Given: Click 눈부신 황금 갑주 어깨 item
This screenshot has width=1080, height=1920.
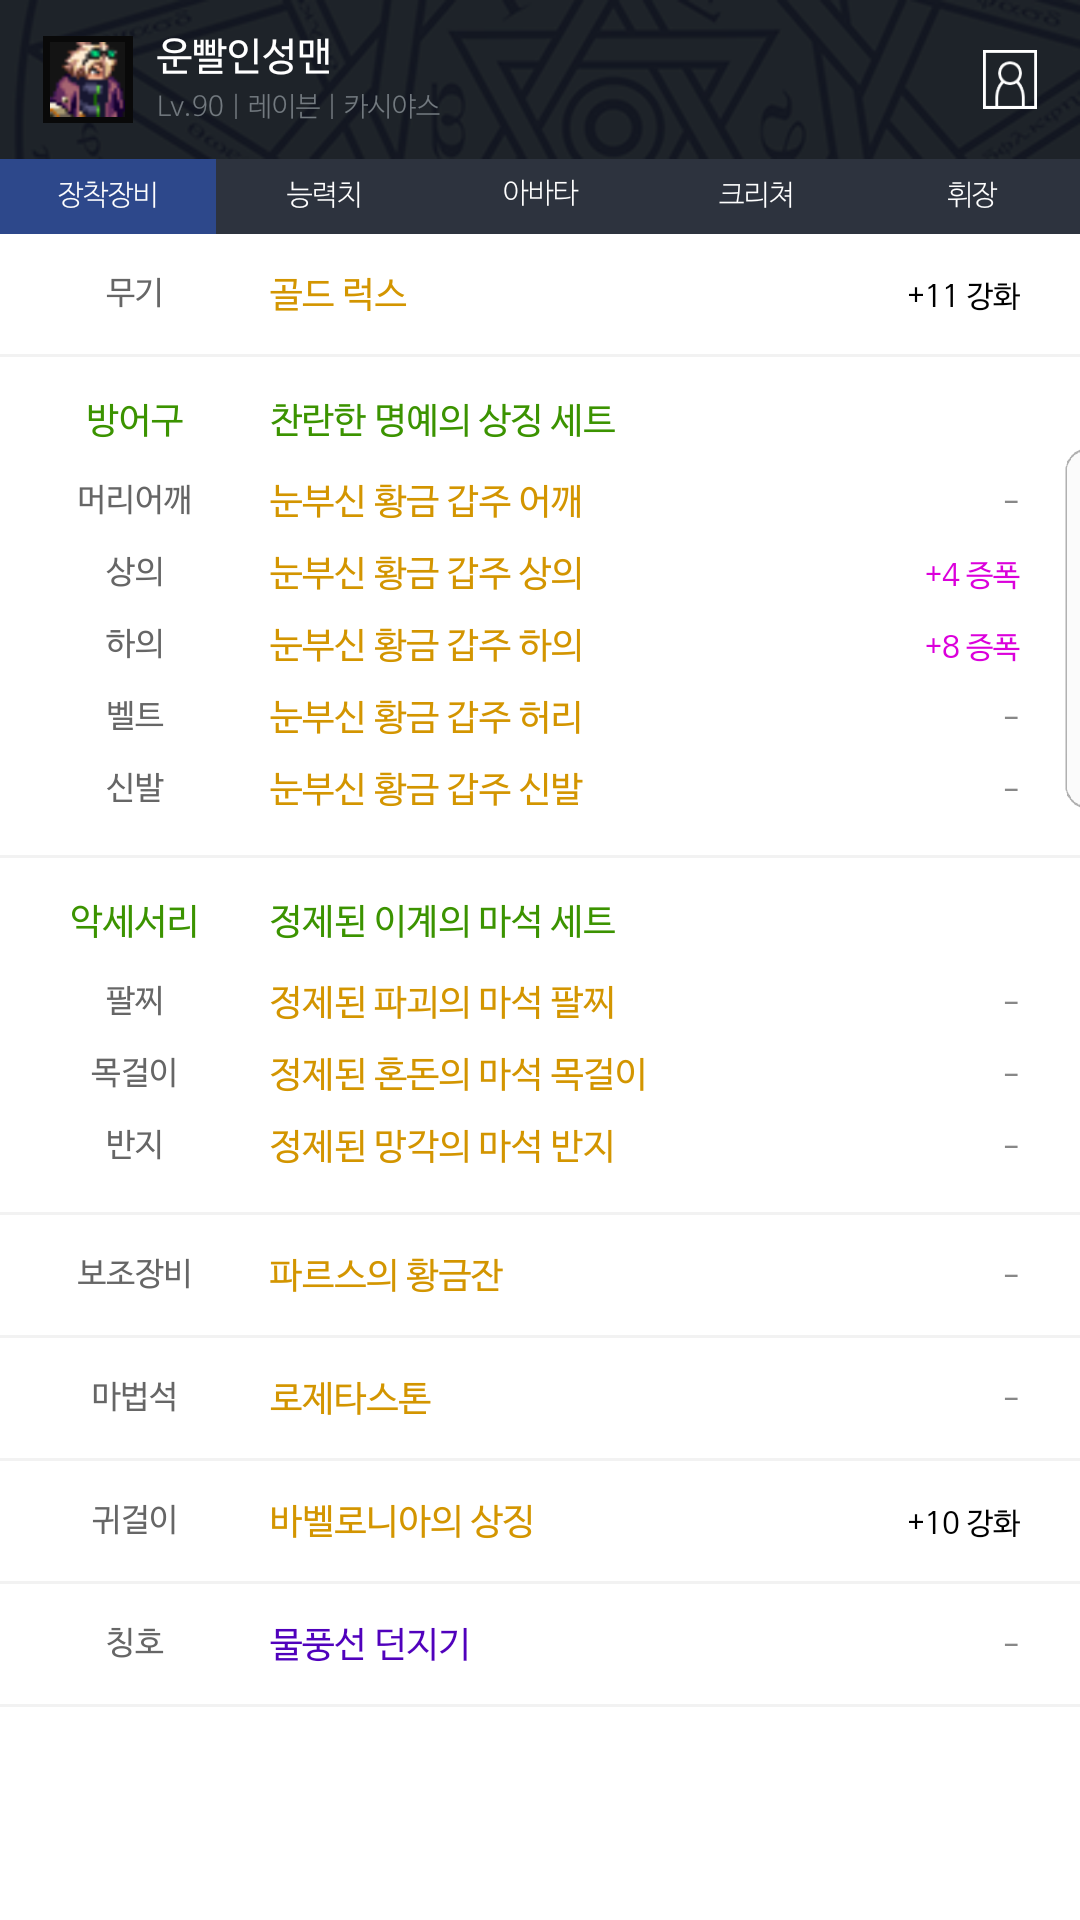Looking at the screenshot, I should point(425,501).
